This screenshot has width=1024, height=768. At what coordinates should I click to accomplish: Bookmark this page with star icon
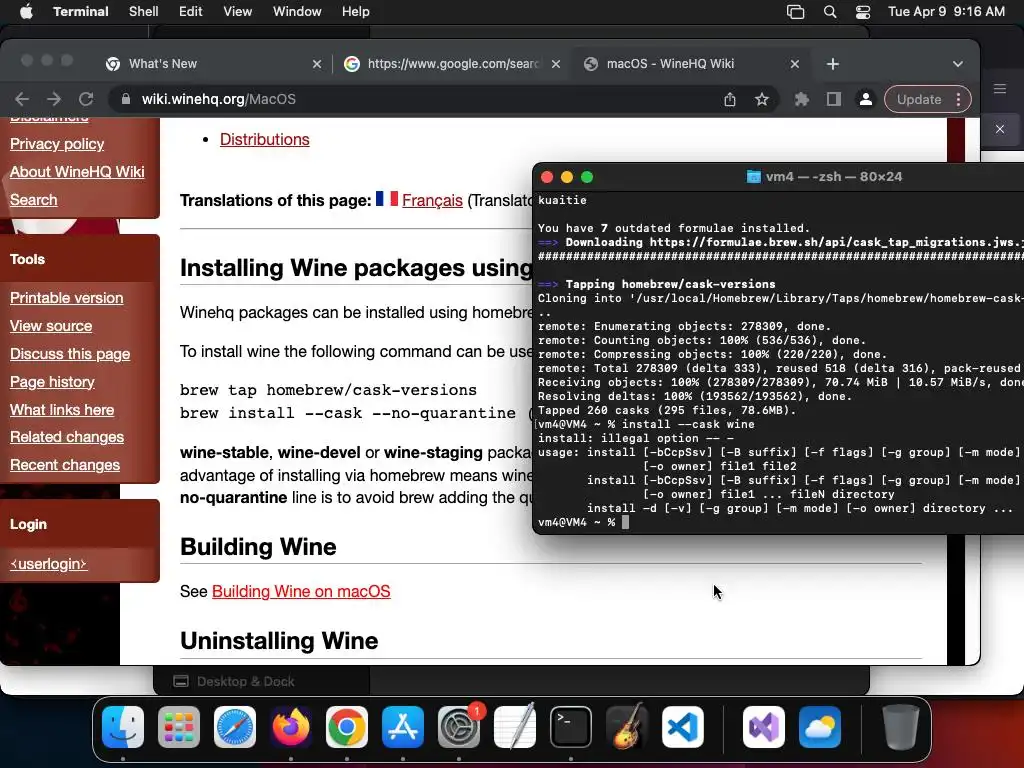[x=762, y=99]
